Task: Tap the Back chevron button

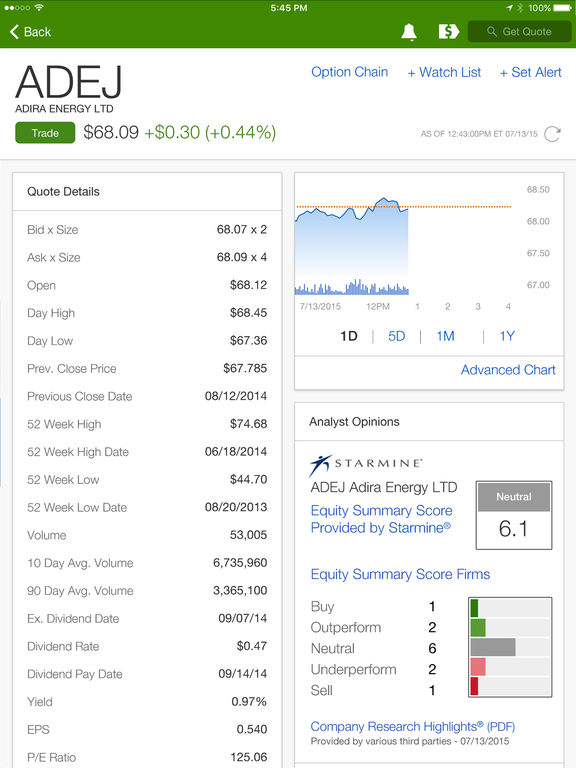Action: (x=30, y=32)
